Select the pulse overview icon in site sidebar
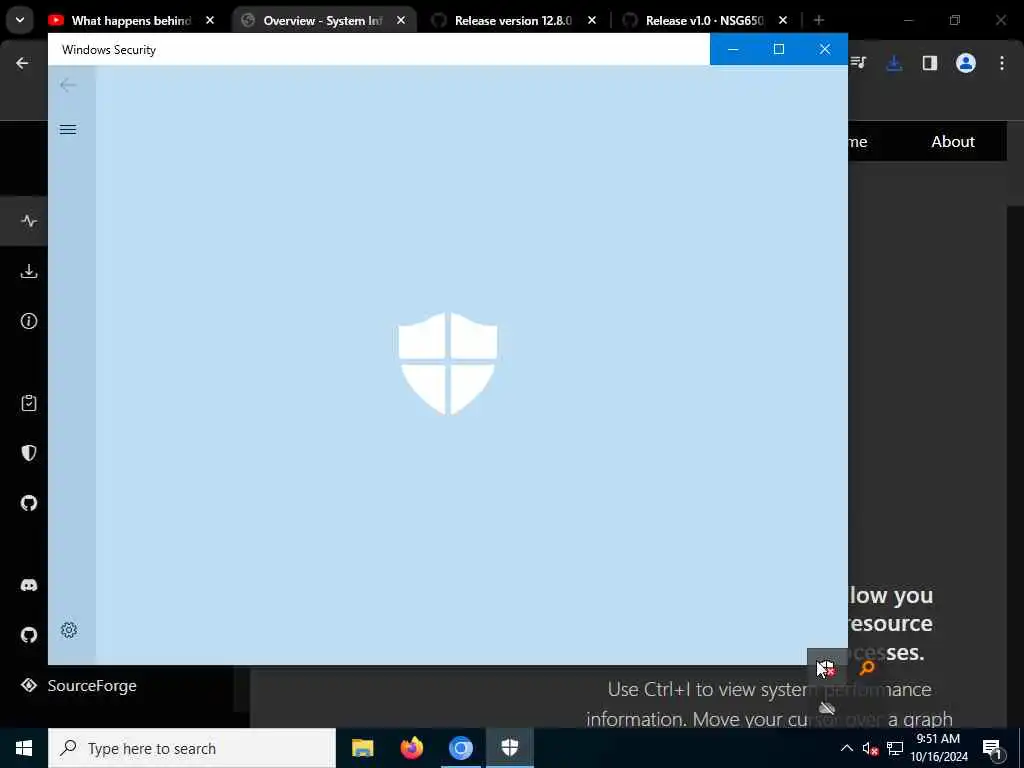The image size is (1024, 768). click(x=29, y=221)
